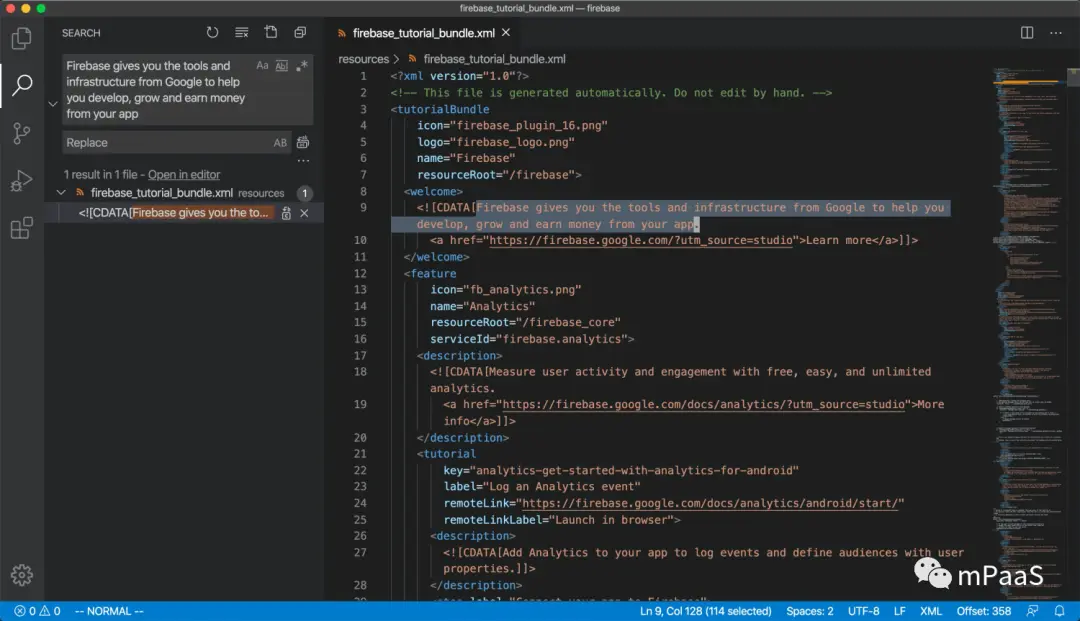Click the minimap code overview
The width and height of the screenshot is (1080, 621).
click(1024, 250)
